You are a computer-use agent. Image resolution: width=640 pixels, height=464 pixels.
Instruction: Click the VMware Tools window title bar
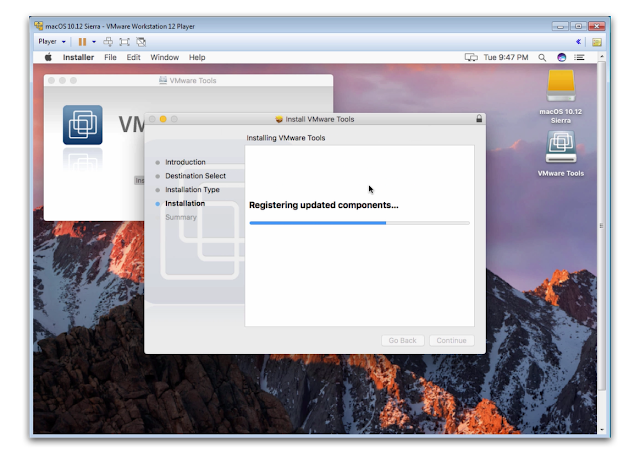point(188,80)
